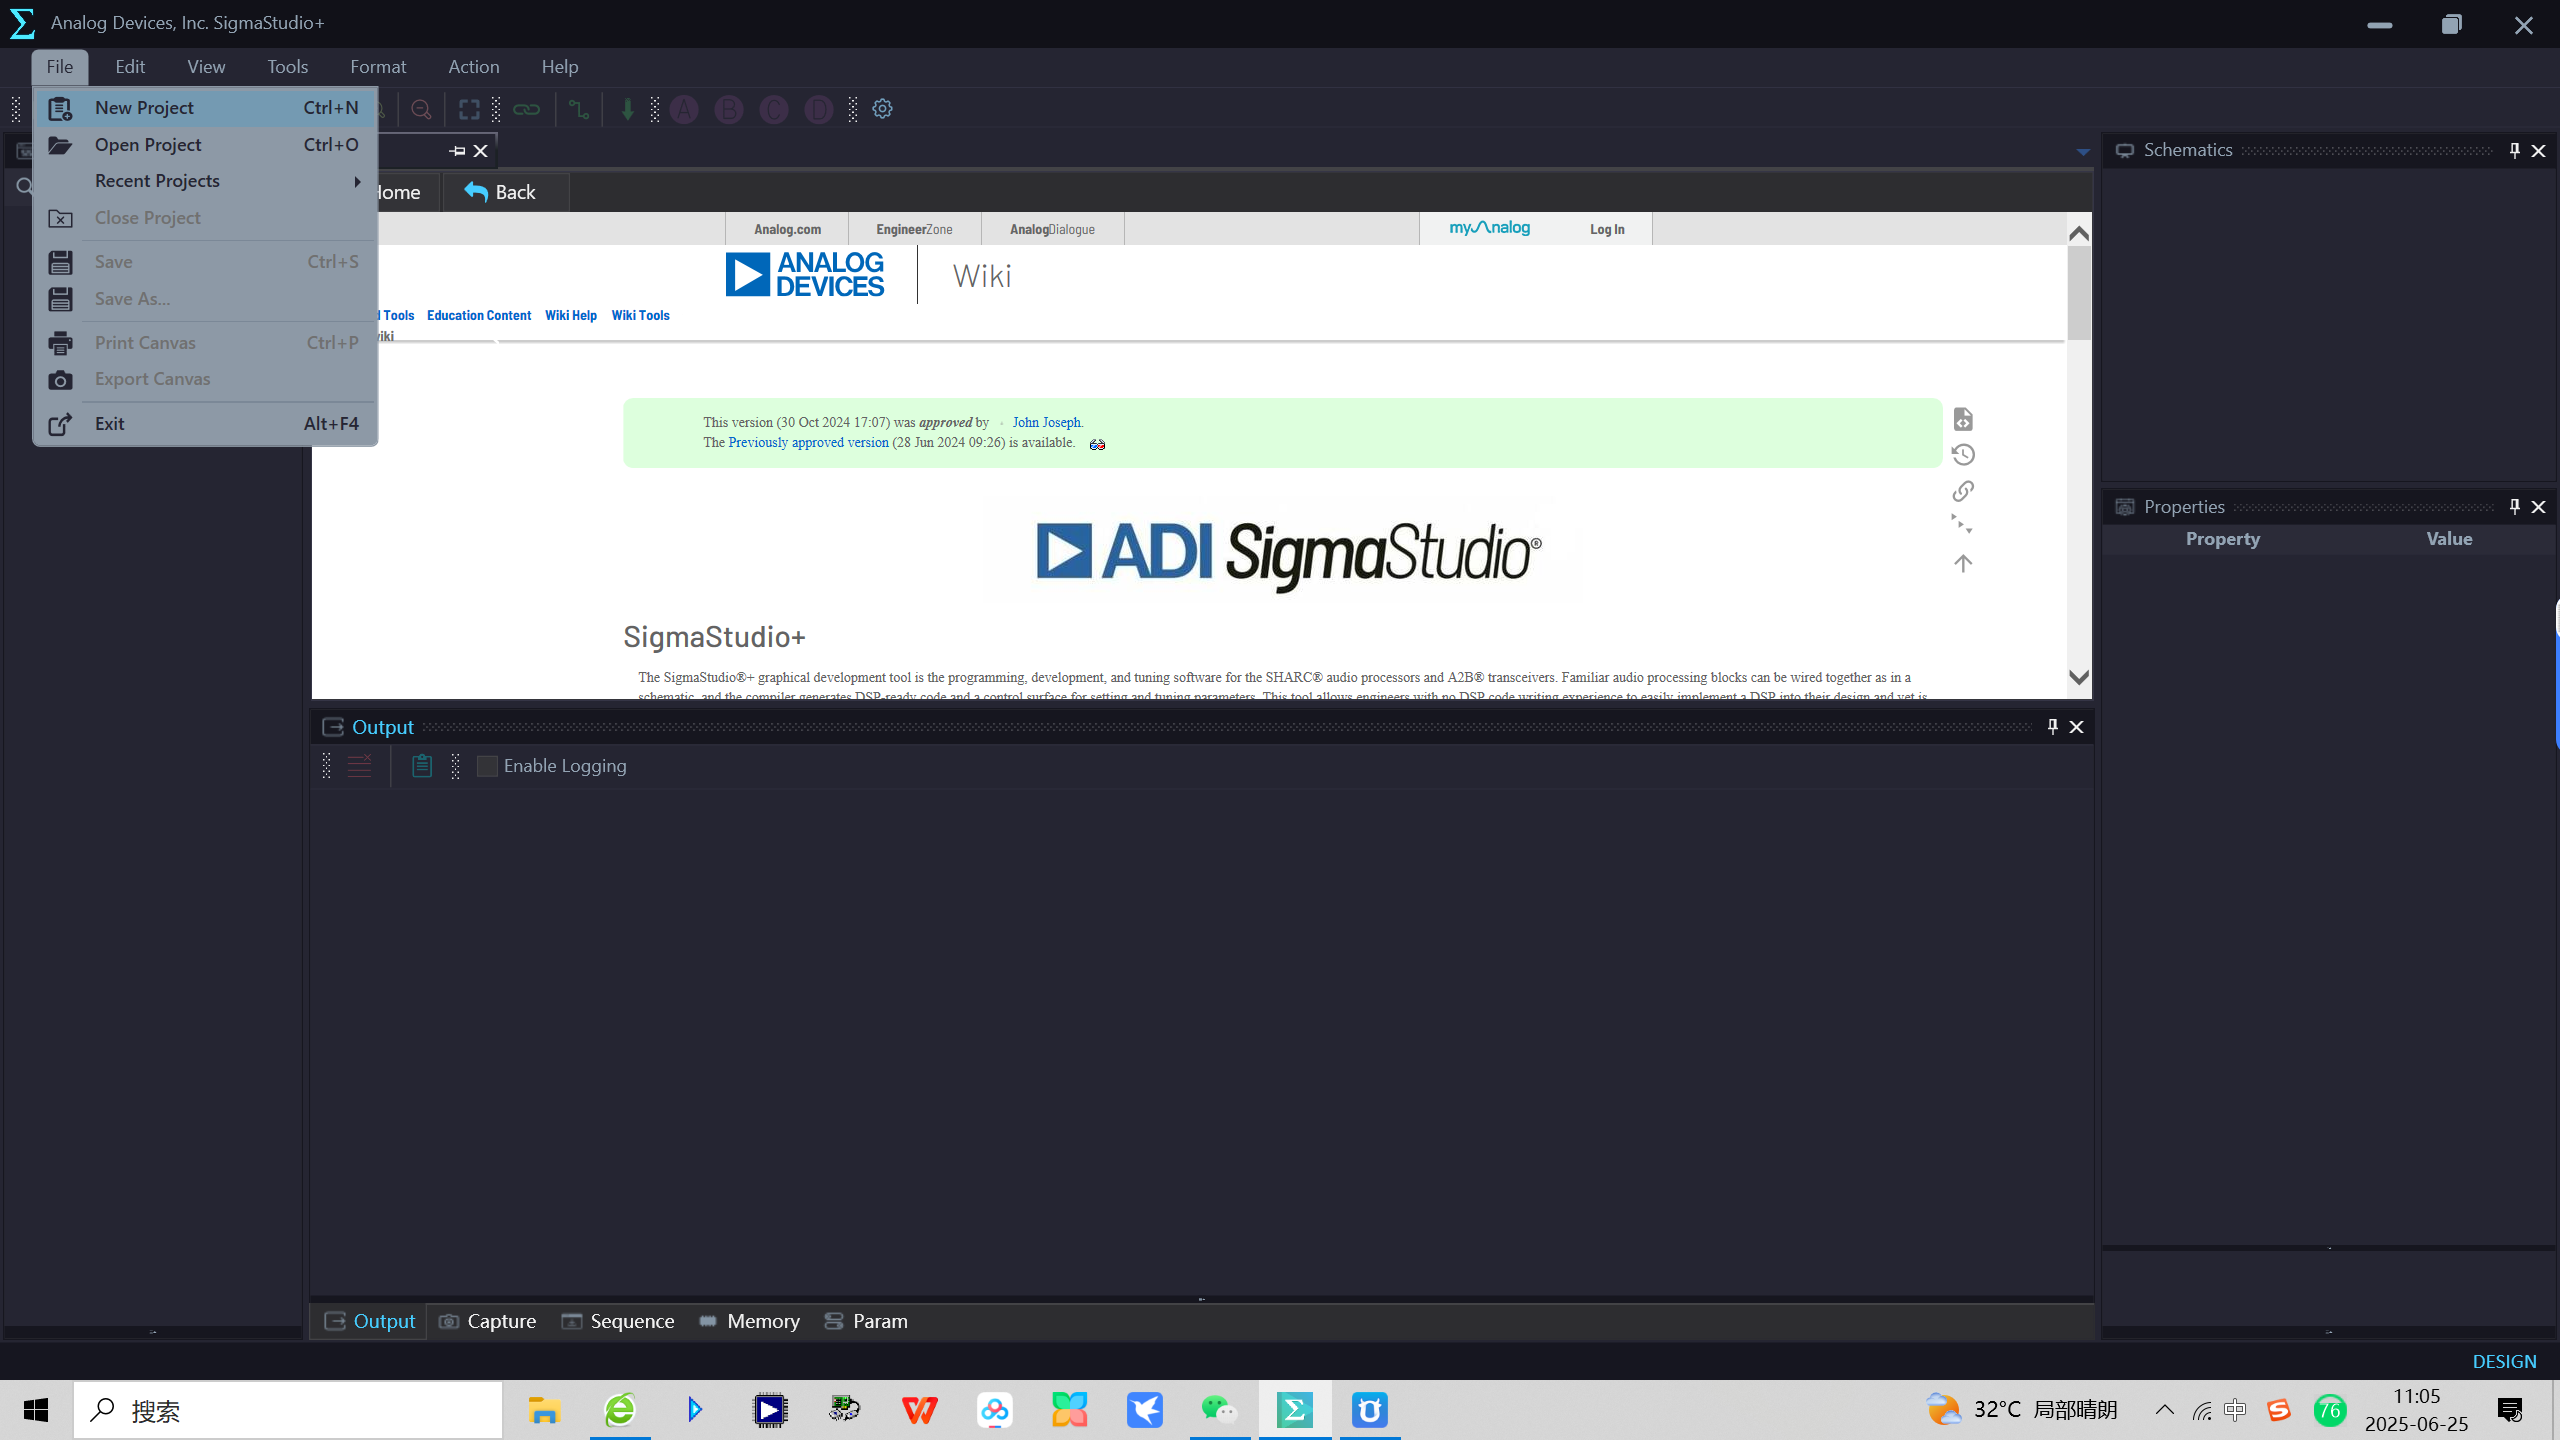
Task: Switch to the Param tab
Action: (865, 1321)
